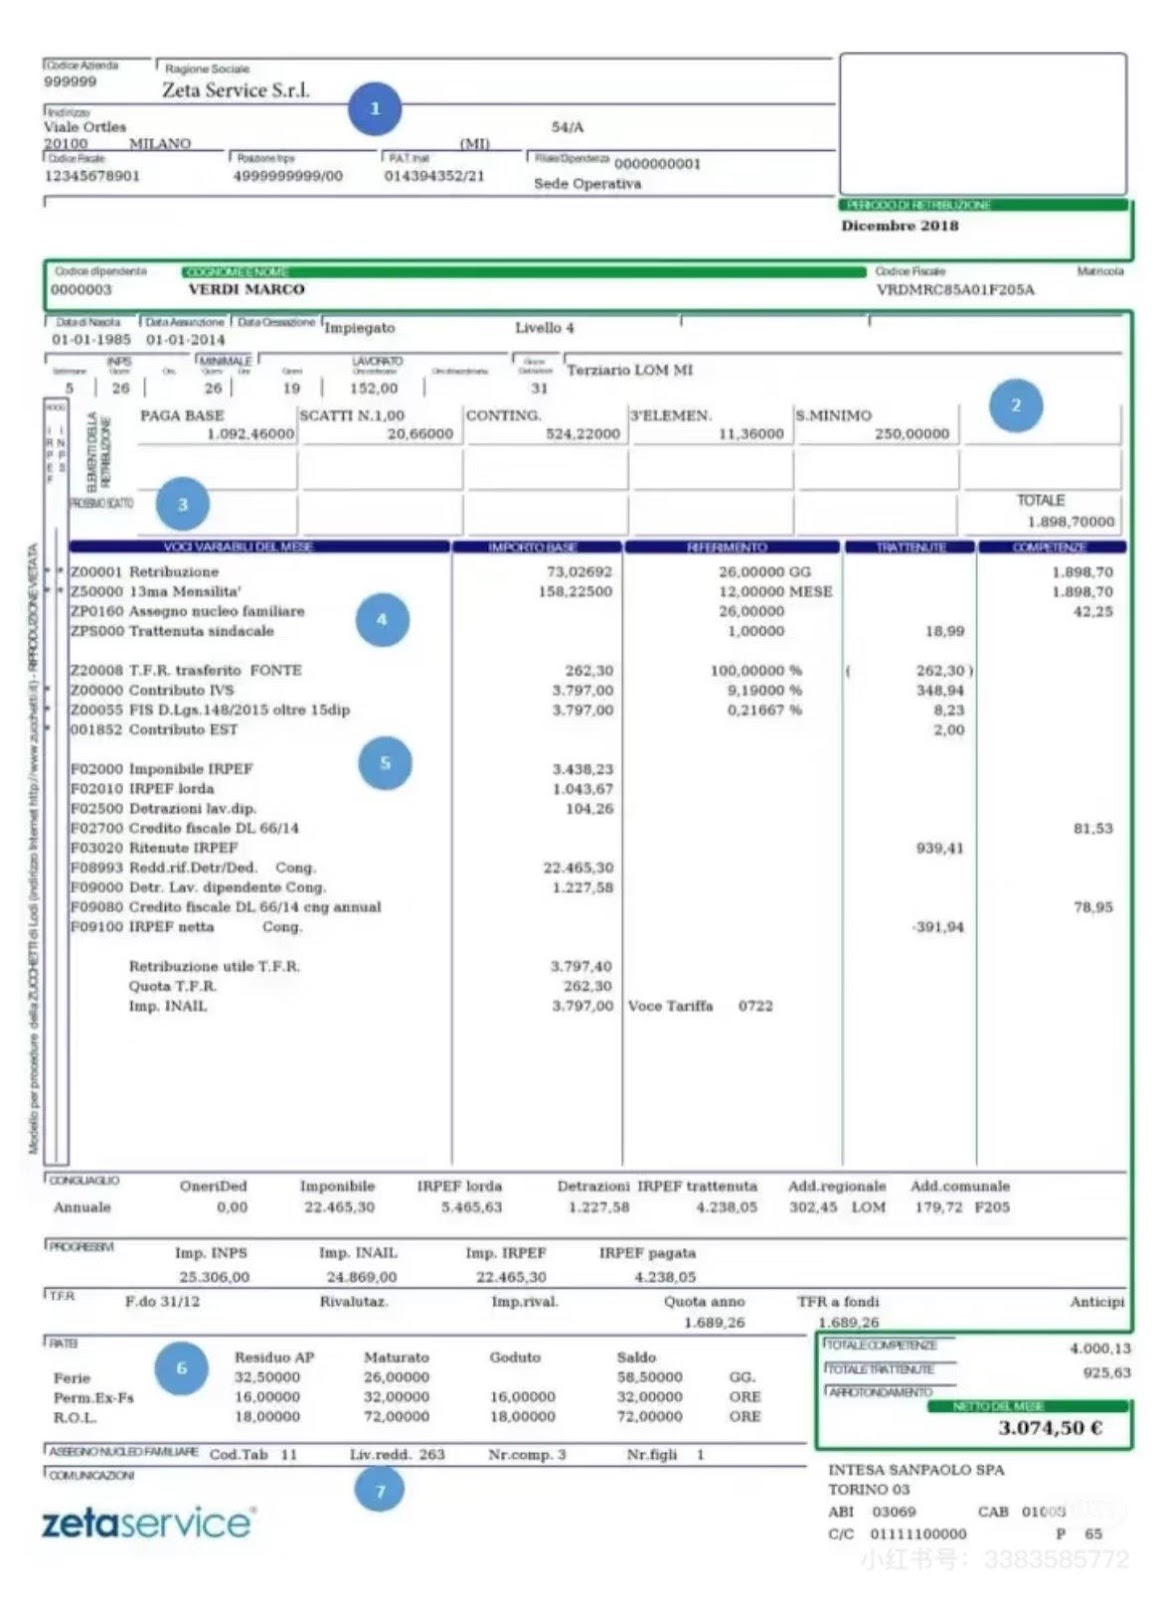Viewport: 1163px width, 1600px height.
Task: Select the address line "Viale Ortles"
Action: pos(85,127)
